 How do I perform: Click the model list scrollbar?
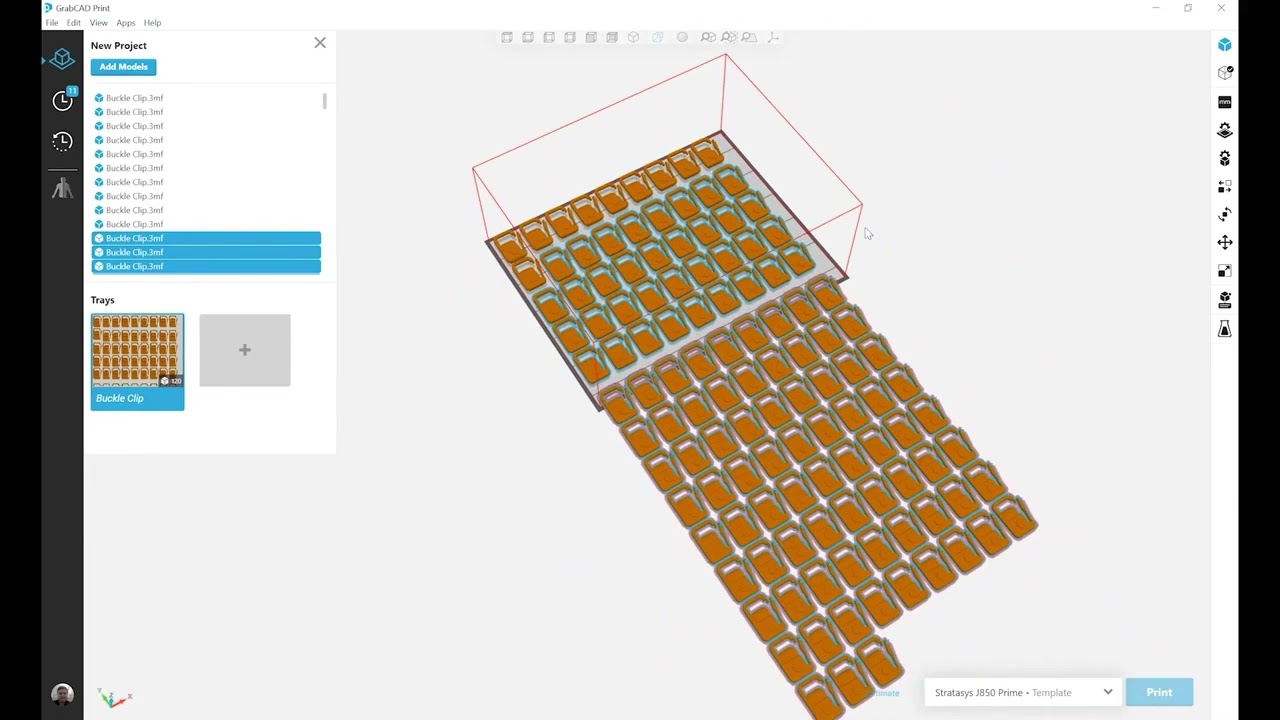325,101
